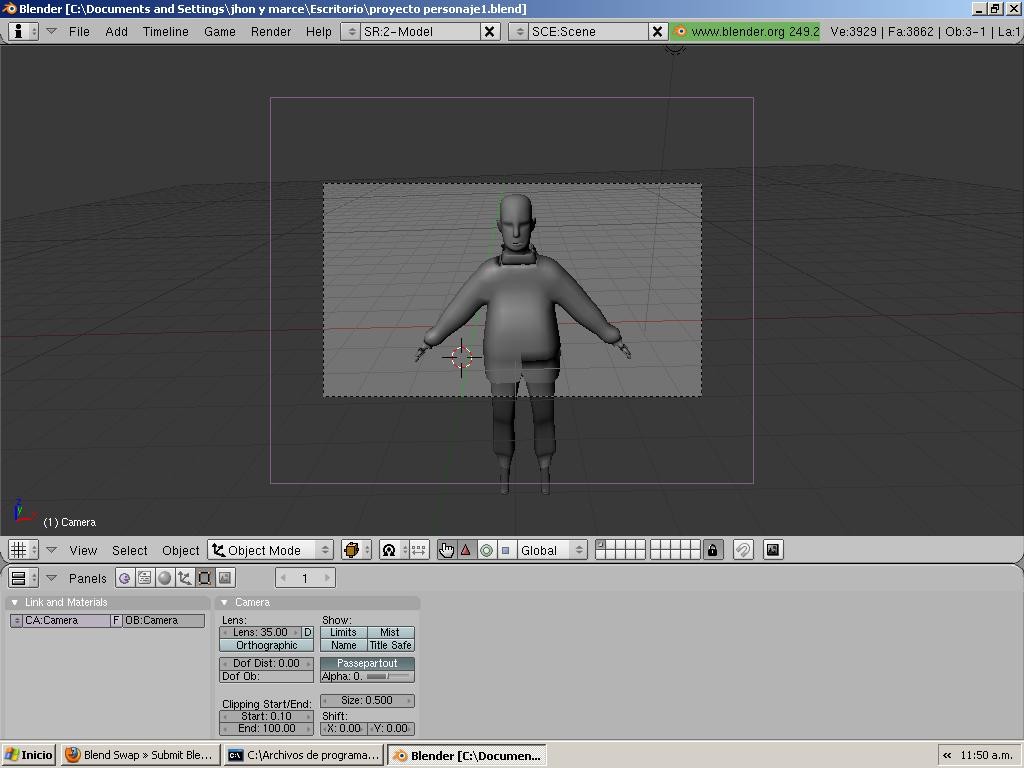Toggle Title Safe display
The image size is (1024, 768).
click(x=390, y=645)
